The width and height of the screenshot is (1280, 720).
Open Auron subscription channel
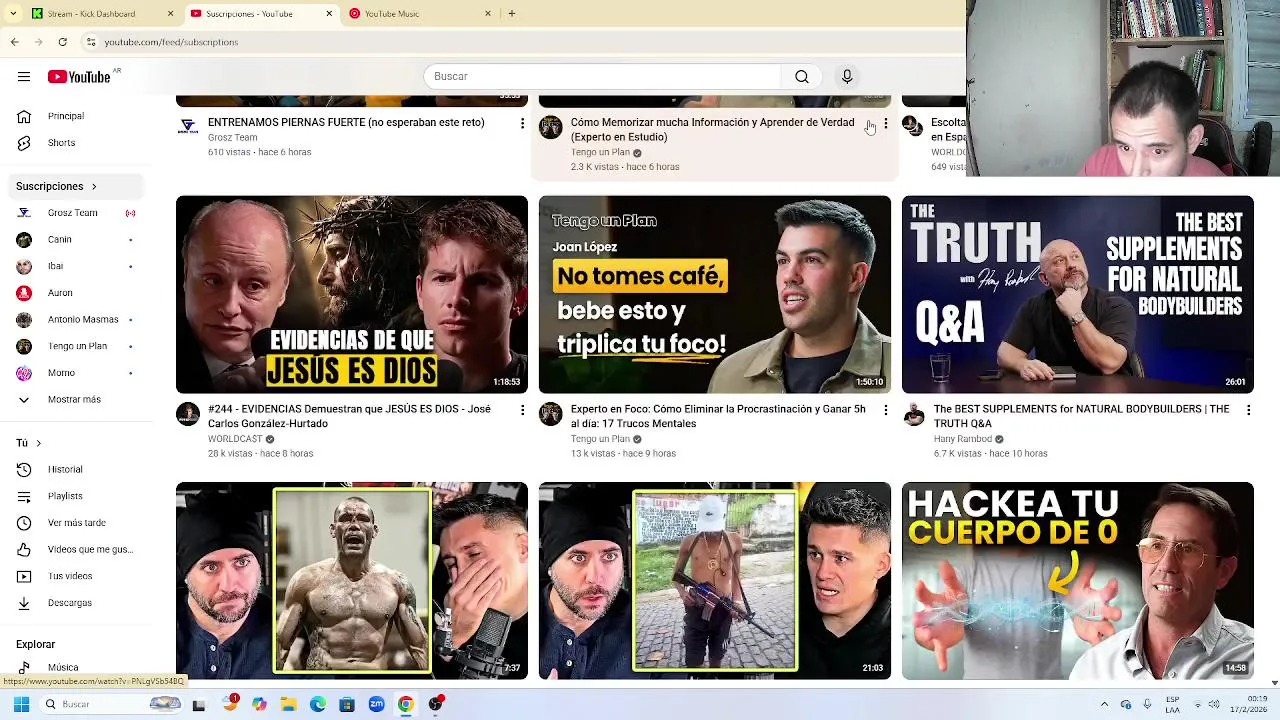point(75,293)
